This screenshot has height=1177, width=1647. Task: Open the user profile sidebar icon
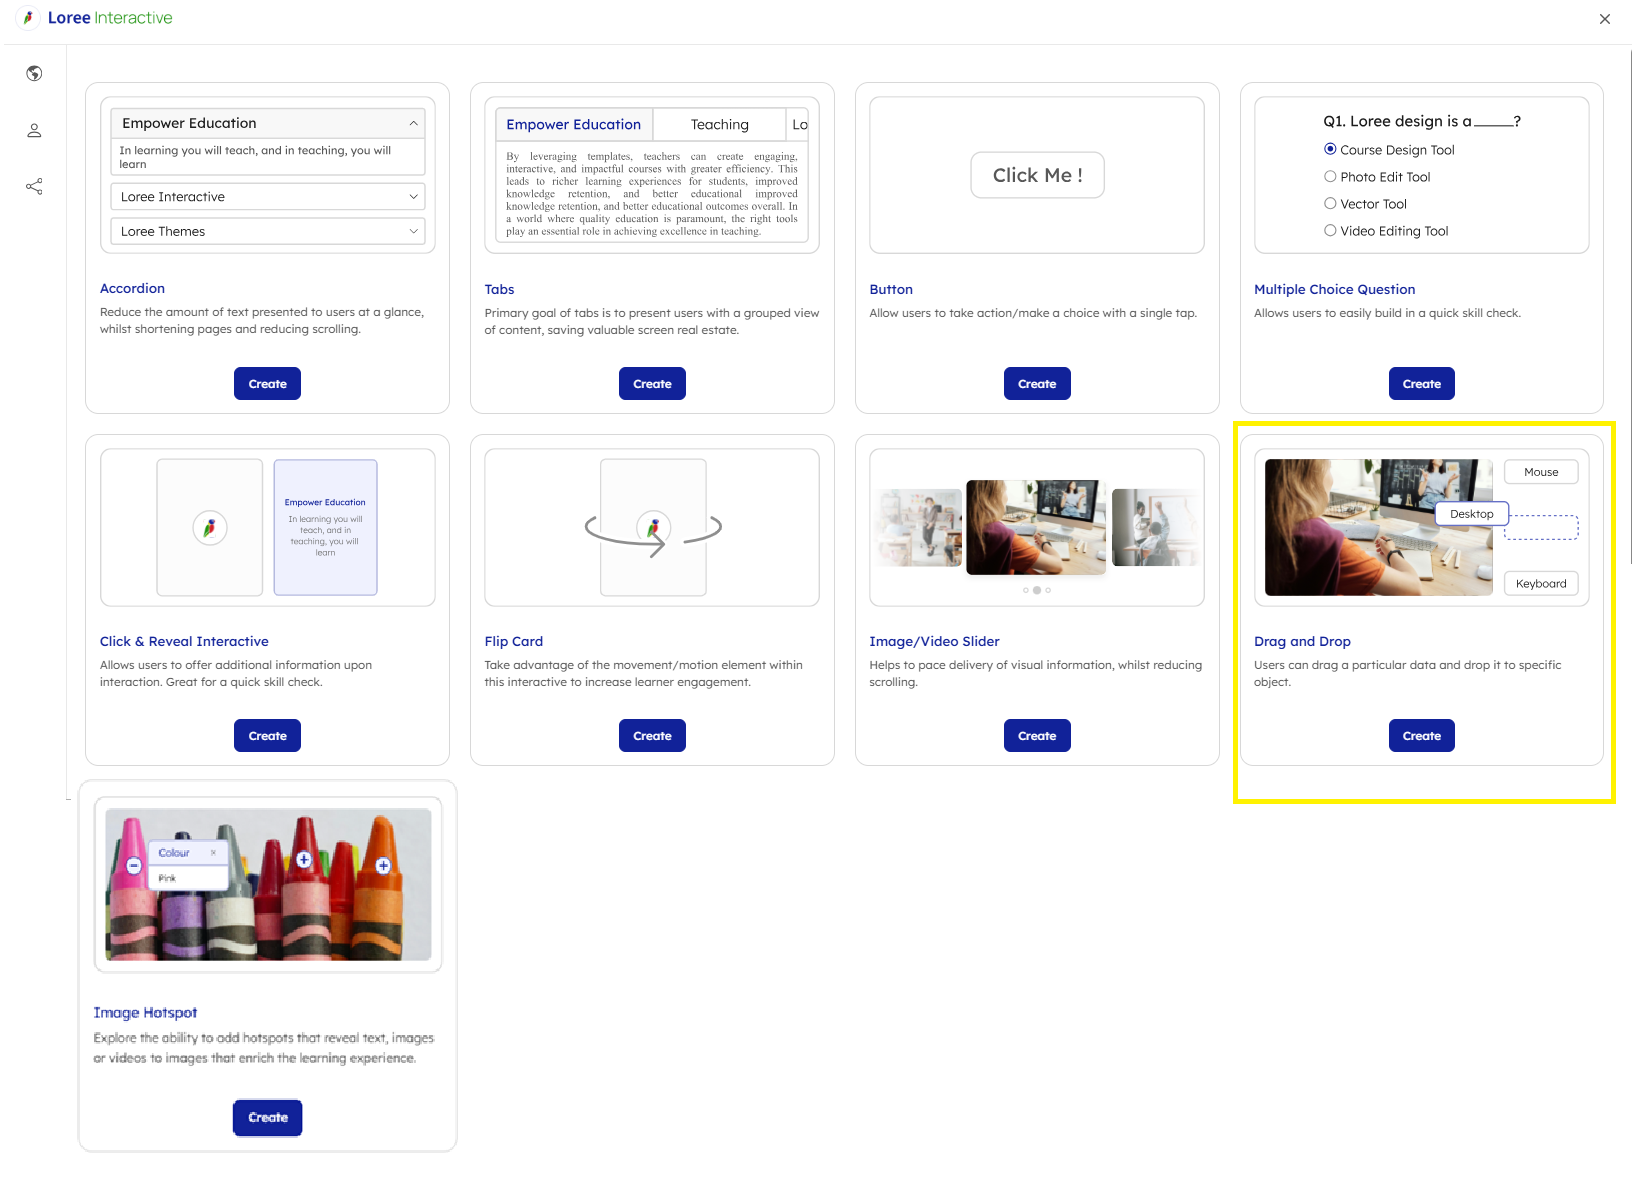pyautogui.click(x=34, y=130)
